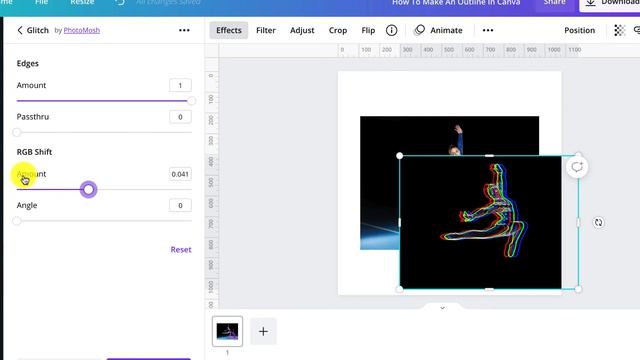Open the Animate options
This screenshot has width=640, height=360.
(x=438, y=30)
